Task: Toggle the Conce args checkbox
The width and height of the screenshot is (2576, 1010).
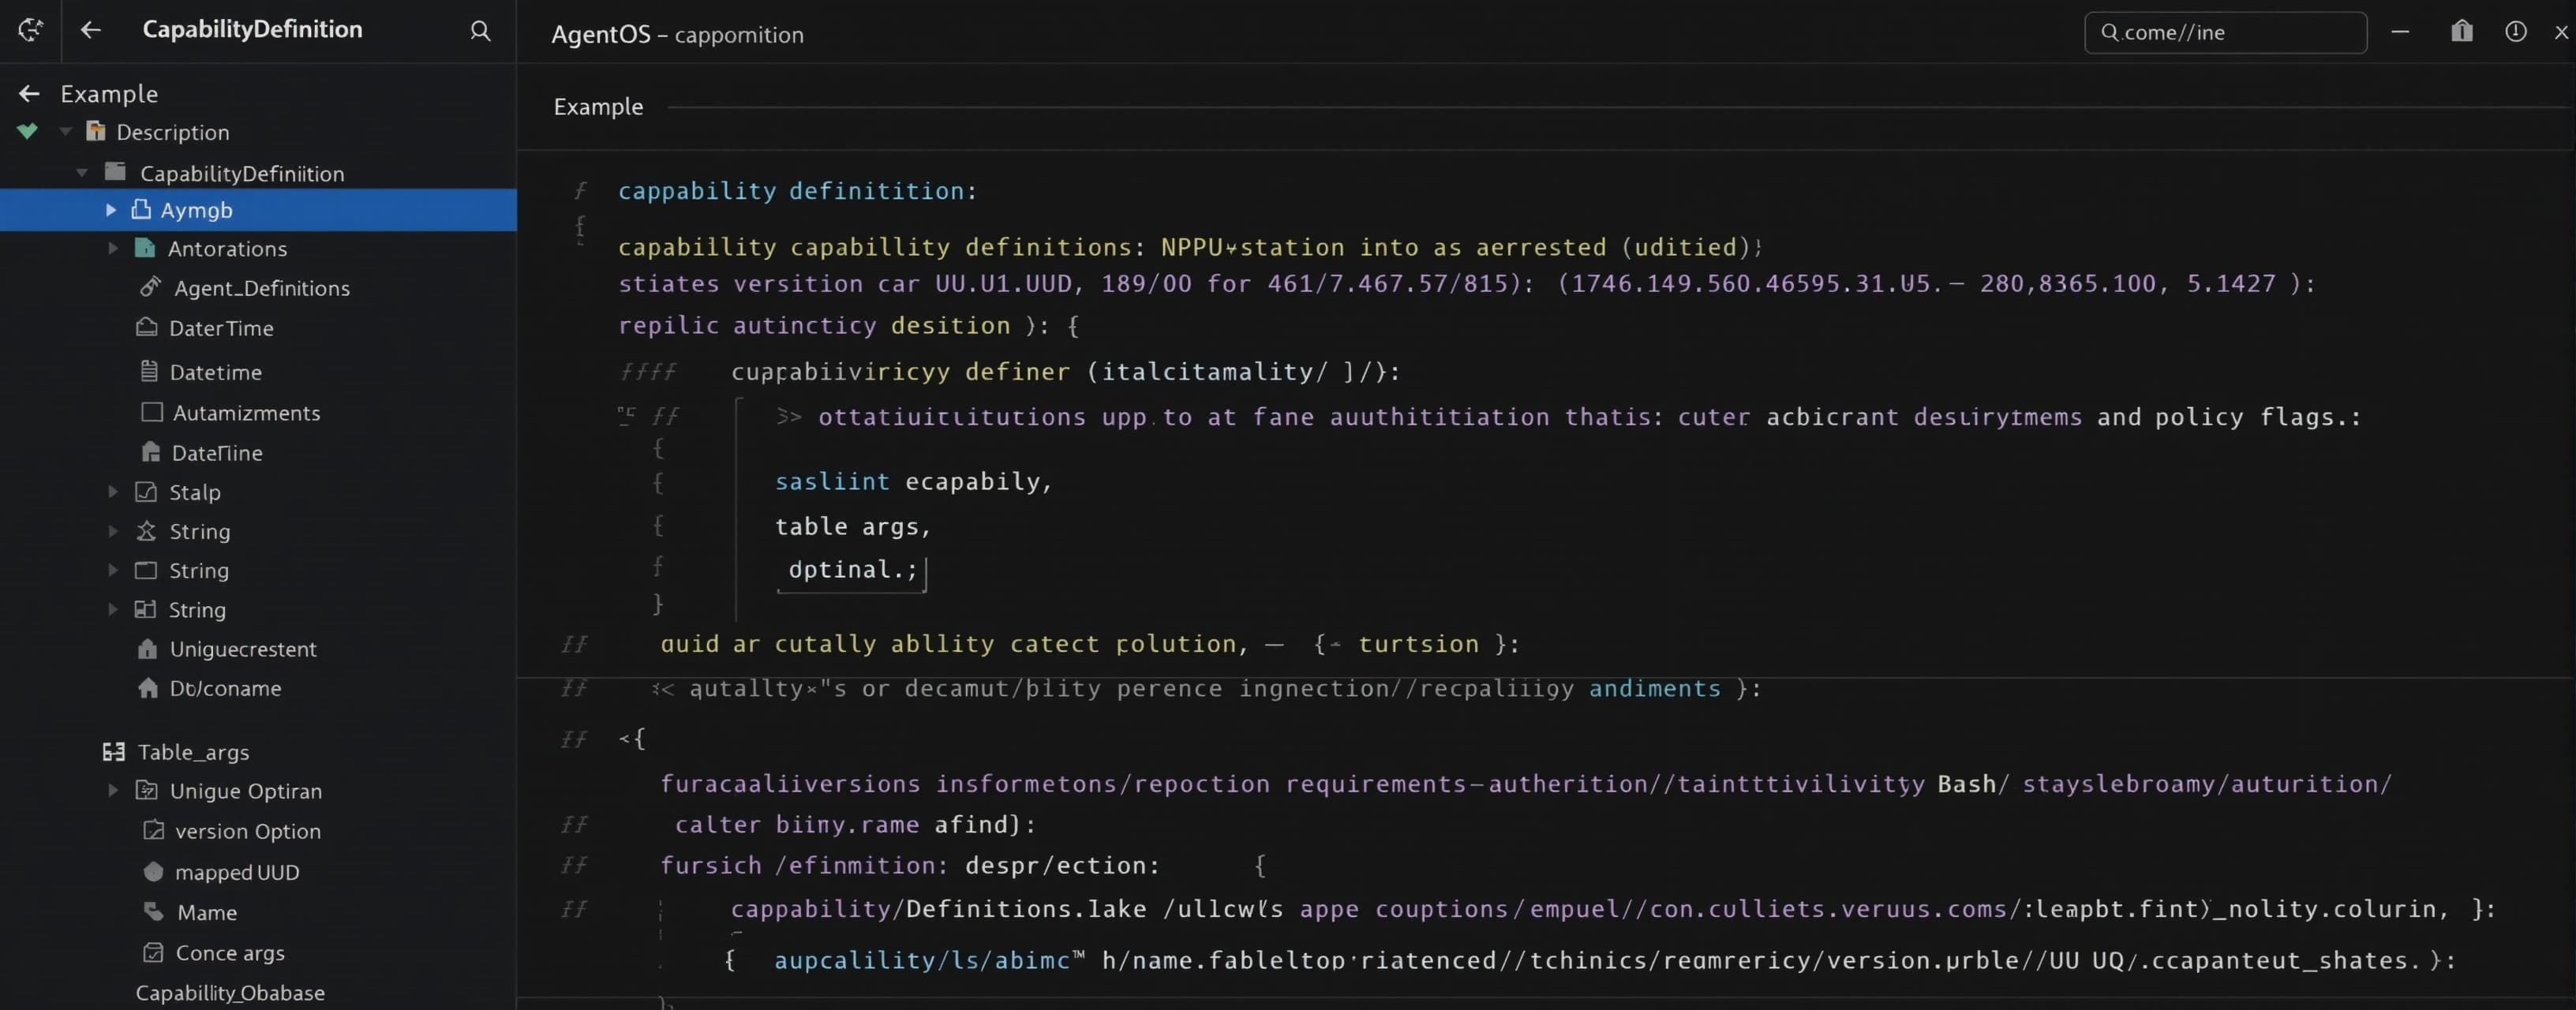Action: [x=153, y=952]
